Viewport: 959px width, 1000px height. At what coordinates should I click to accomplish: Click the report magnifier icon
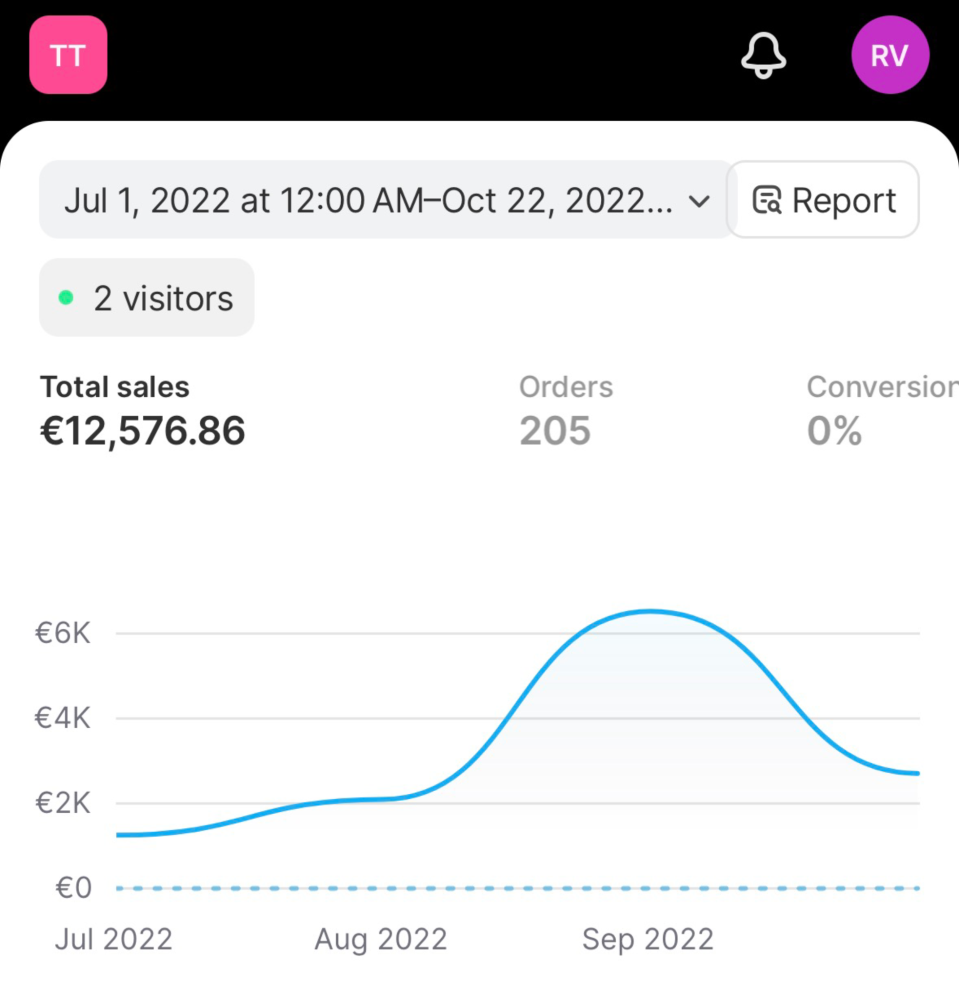coord(766,200)
